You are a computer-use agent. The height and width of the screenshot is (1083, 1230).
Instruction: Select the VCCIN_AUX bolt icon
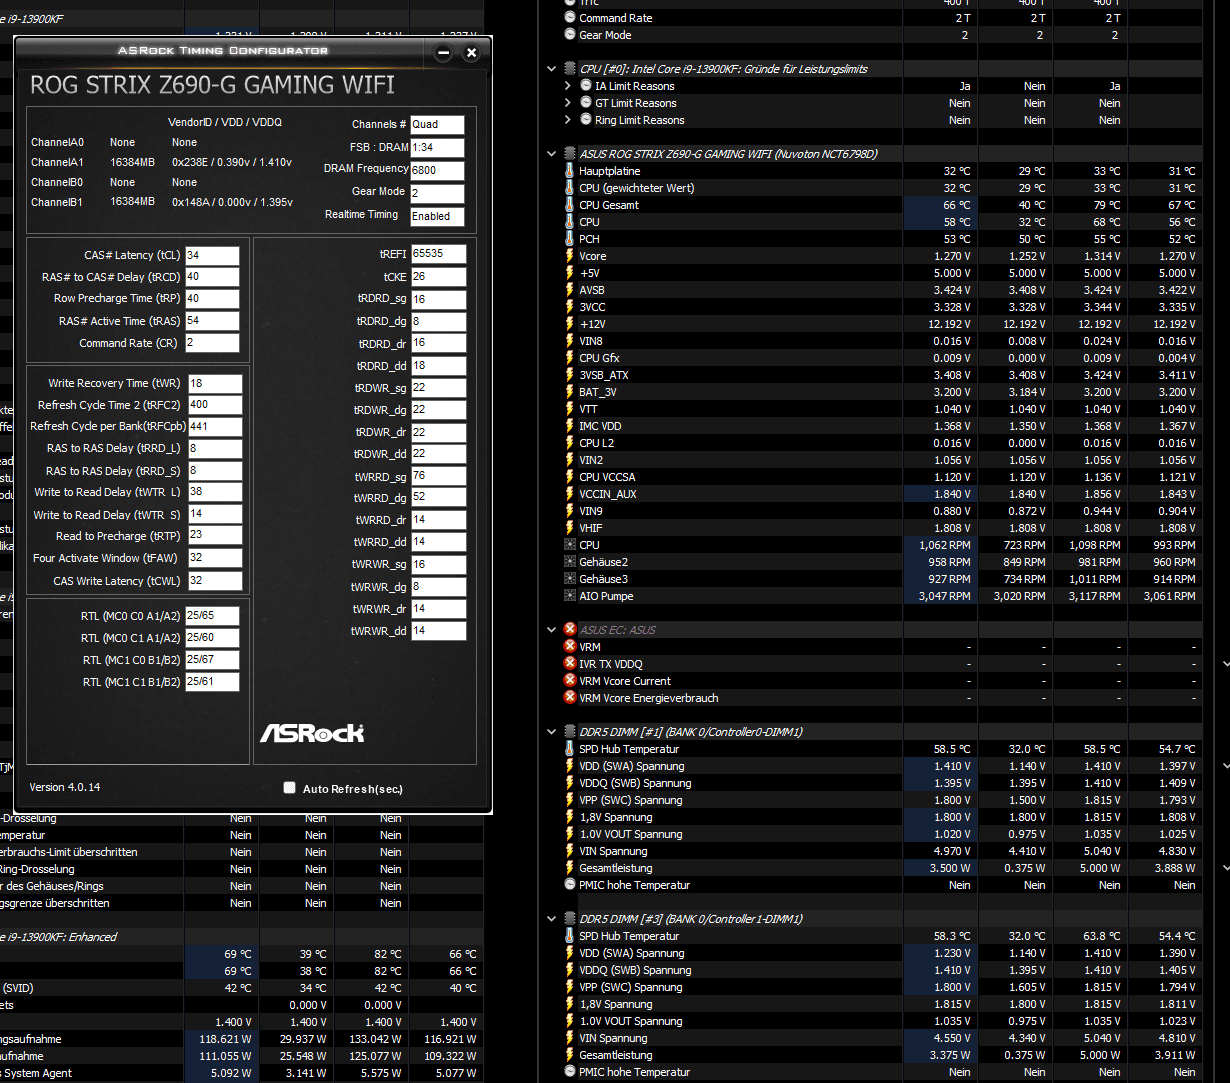coord(570,494)
